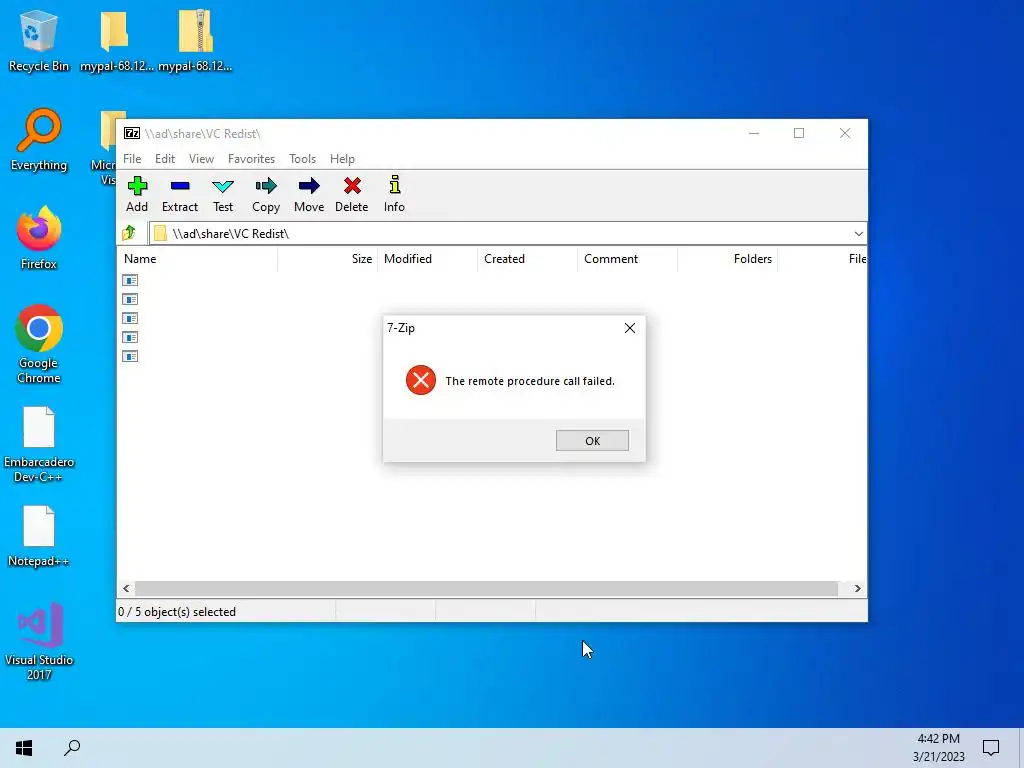The height and width of the screenshot is (768, 1024).
Task: Sort by the Size column header
Action: coord(328,259)
